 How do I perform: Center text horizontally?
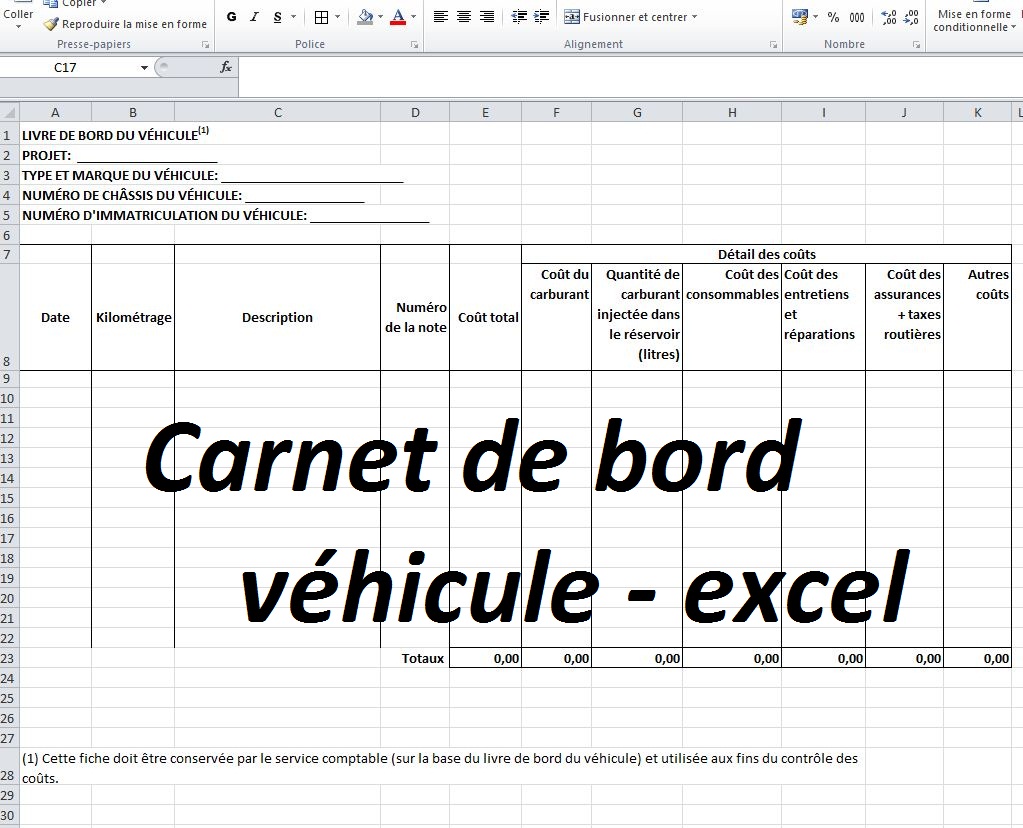coord(464,17)
